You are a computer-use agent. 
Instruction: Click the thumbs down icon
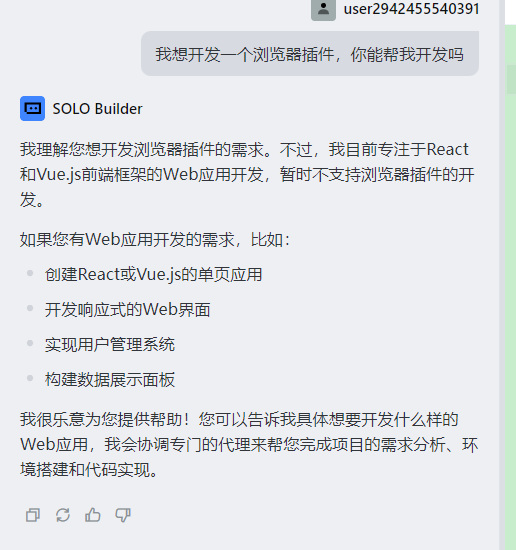(123, 515)
